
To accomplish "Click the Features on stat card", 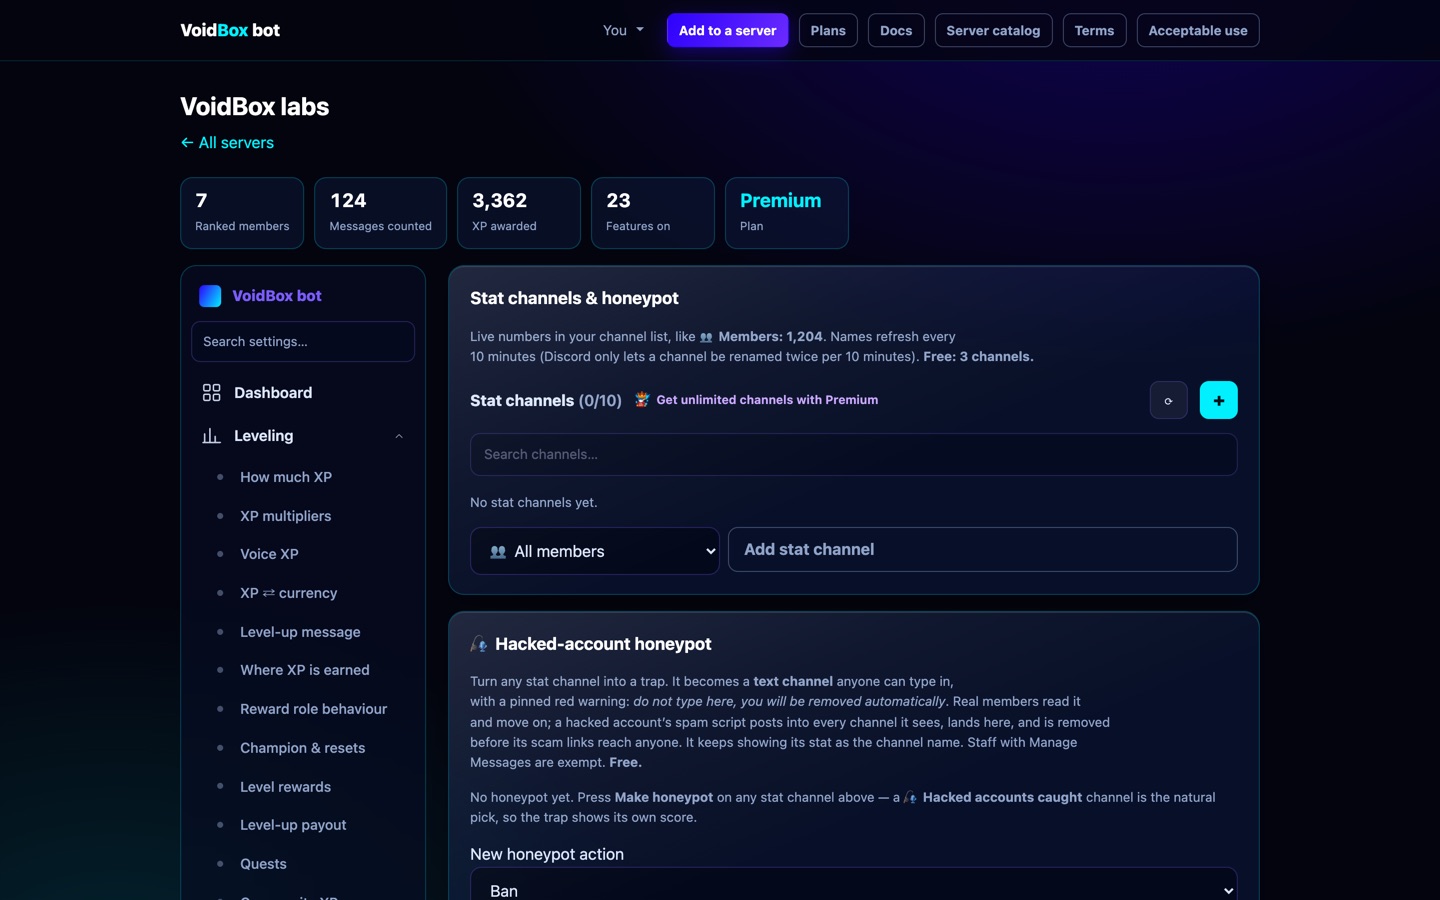I will (652, 213).
